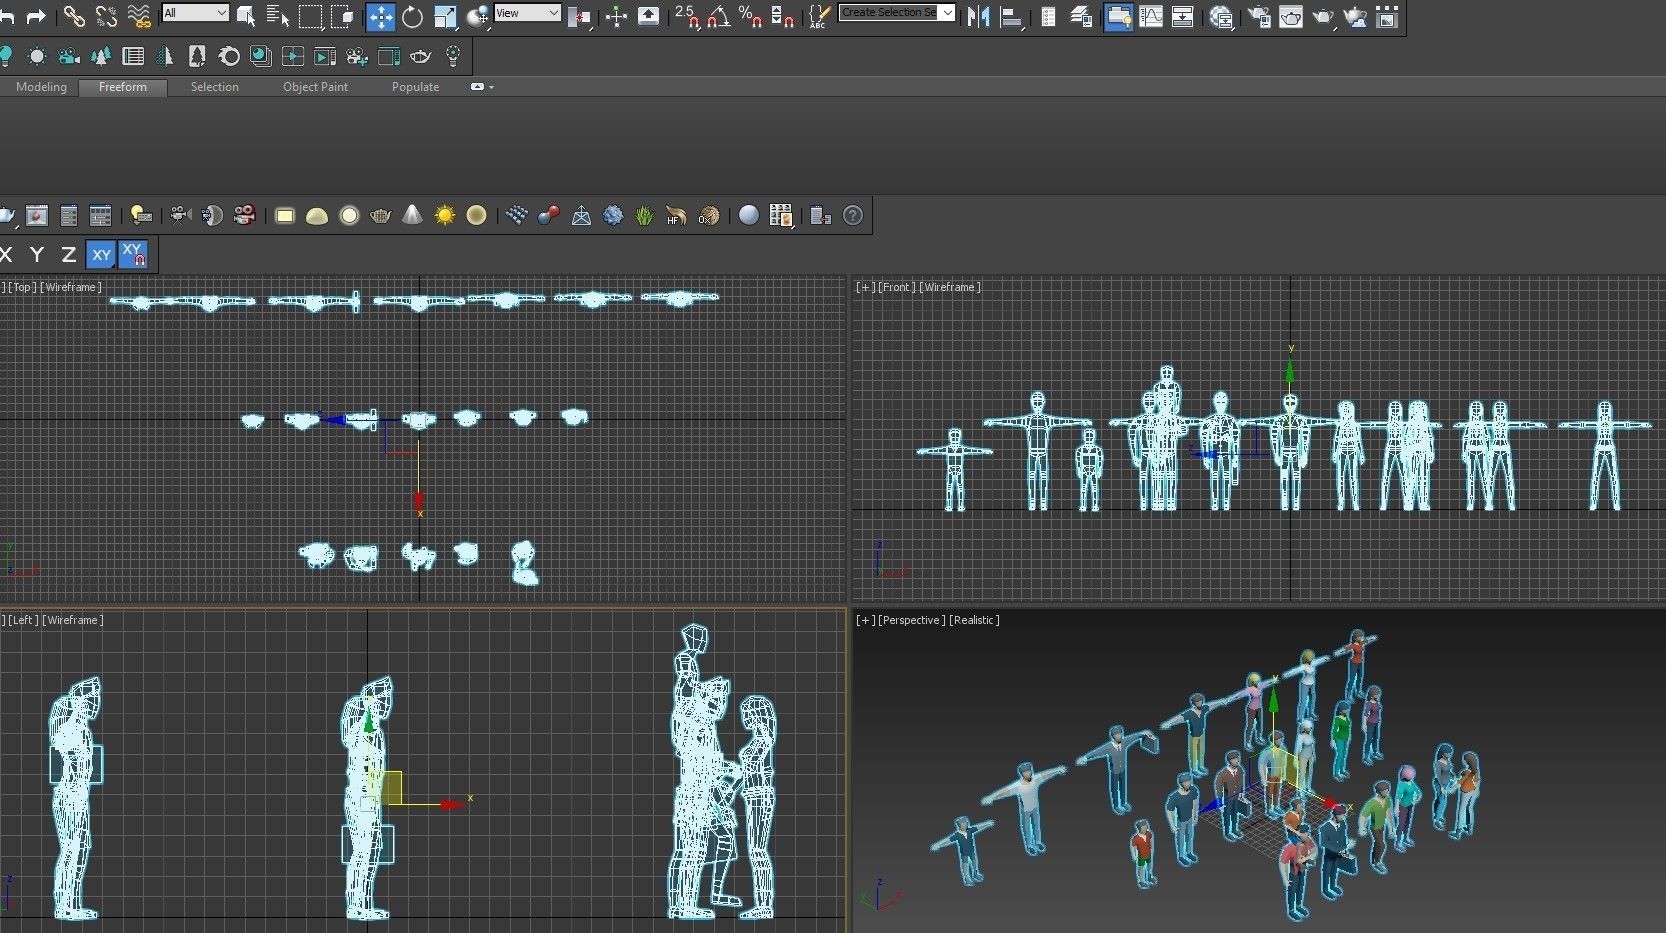Image resolution: width=1666 pixels, height=933 pixels.
Task: Click the Rectangular Selection Region icon
Action: click(x=311, y=16)
